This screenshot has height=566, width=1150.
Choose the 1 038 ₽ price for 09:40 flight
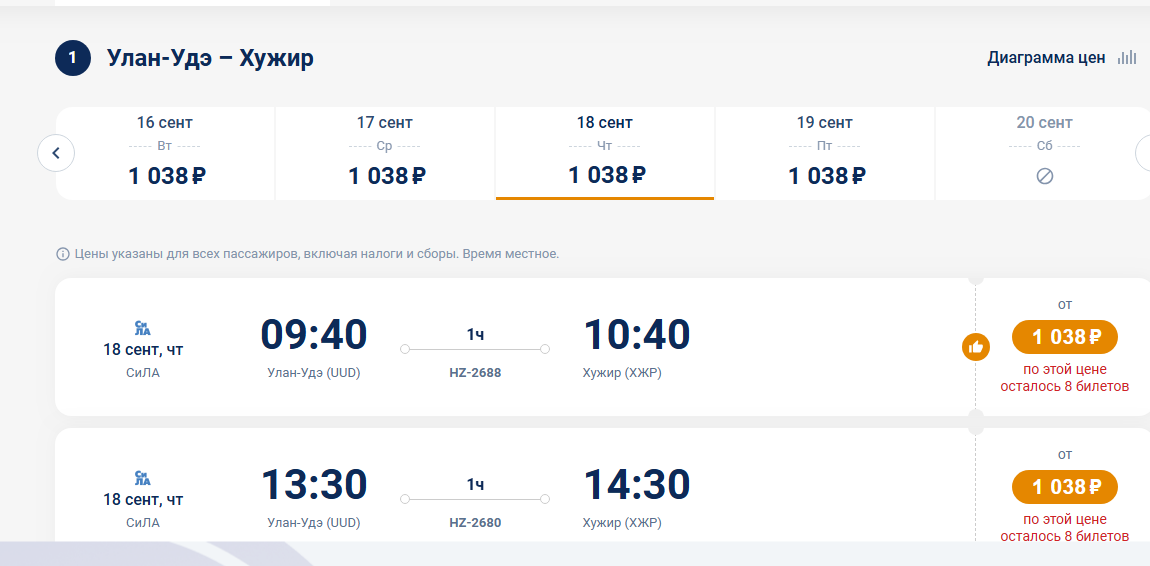[1065, 337]
